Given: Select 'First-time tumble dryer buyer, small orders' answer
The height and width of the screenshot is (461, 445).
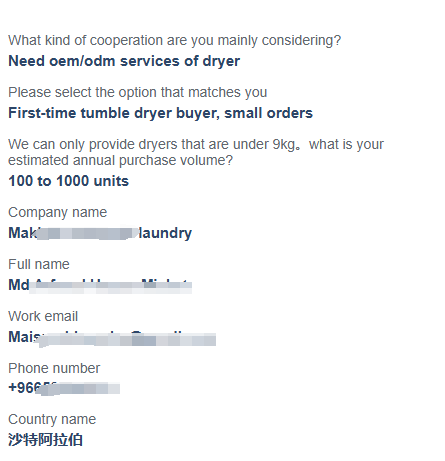Looking at the screenshot, I should tap(160, 113).
